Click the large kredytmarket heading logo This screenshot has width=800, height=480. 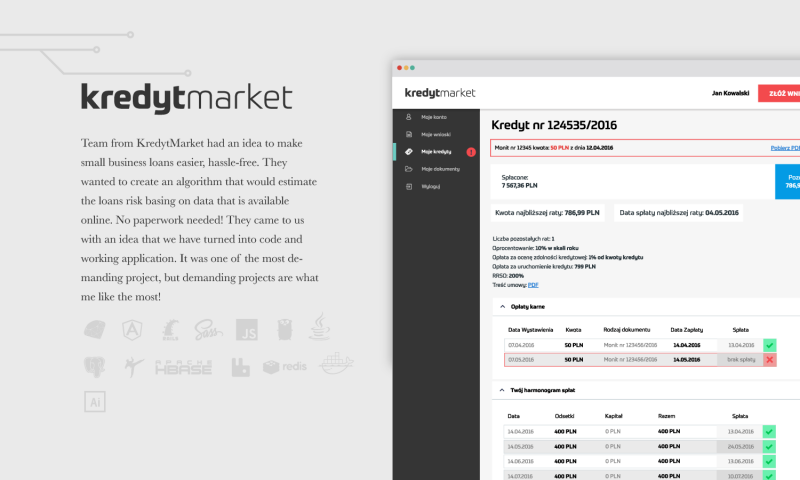[x=187, y=98]
